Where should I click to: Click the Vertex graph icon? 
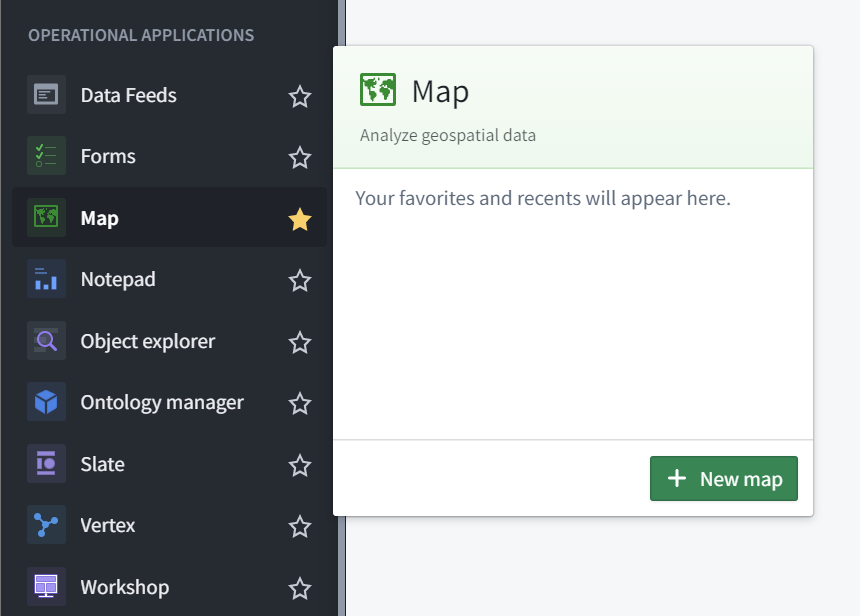click(x=47, y=525)
